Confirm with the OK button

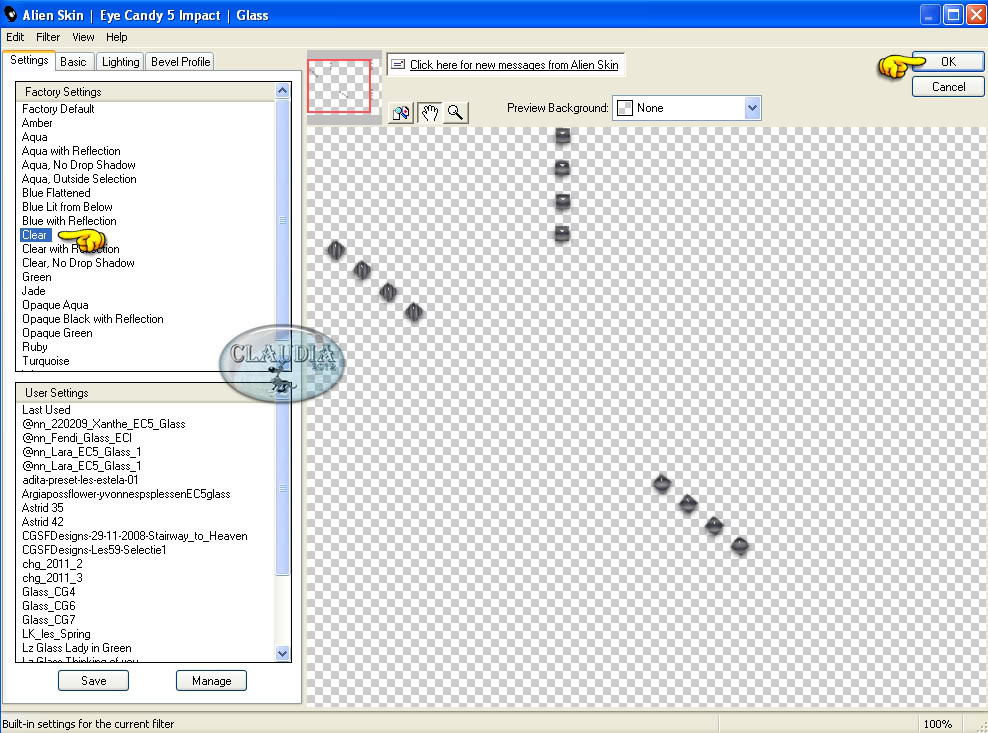point(948,61)
